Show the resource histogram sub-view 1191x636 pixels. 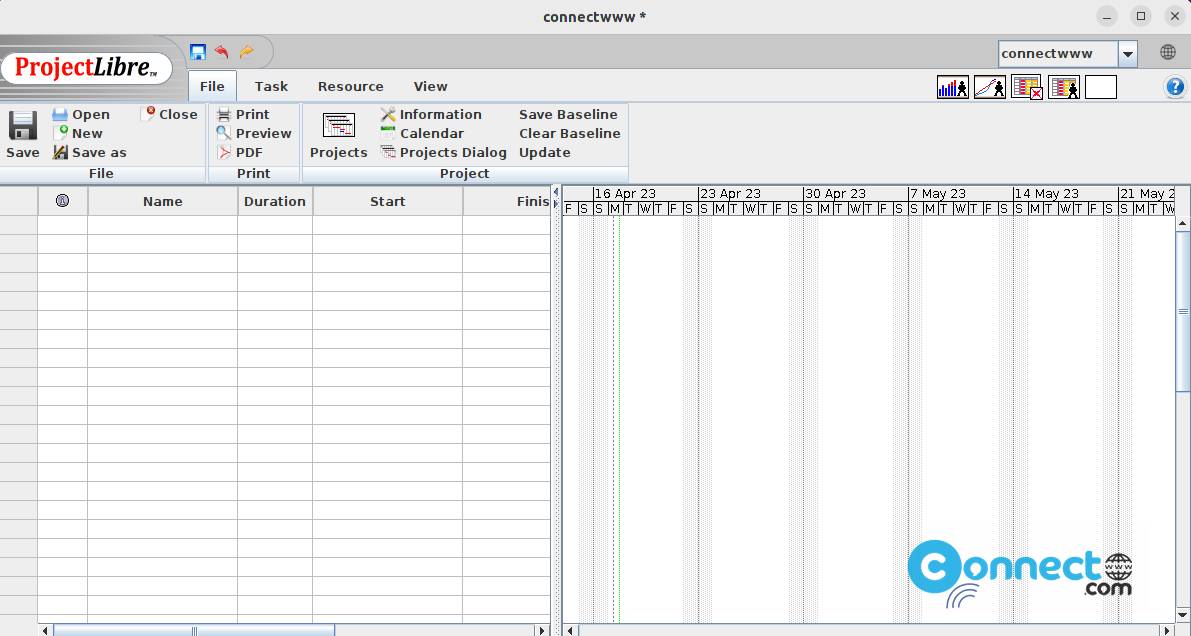click(x=952, y=87)
